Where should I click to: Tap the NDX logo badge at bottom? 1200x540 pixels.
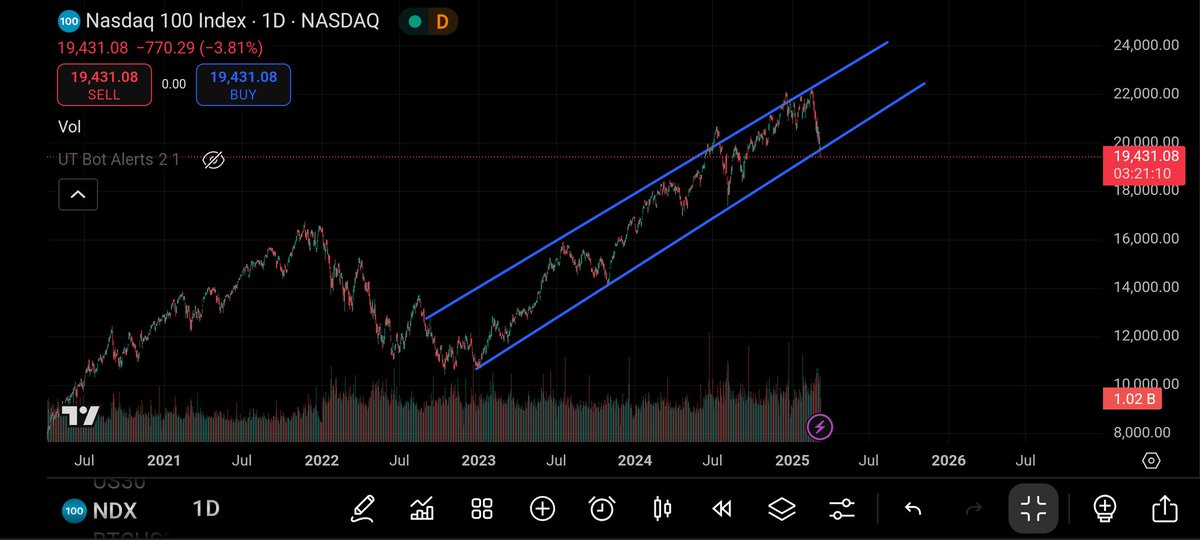point(75,509)
